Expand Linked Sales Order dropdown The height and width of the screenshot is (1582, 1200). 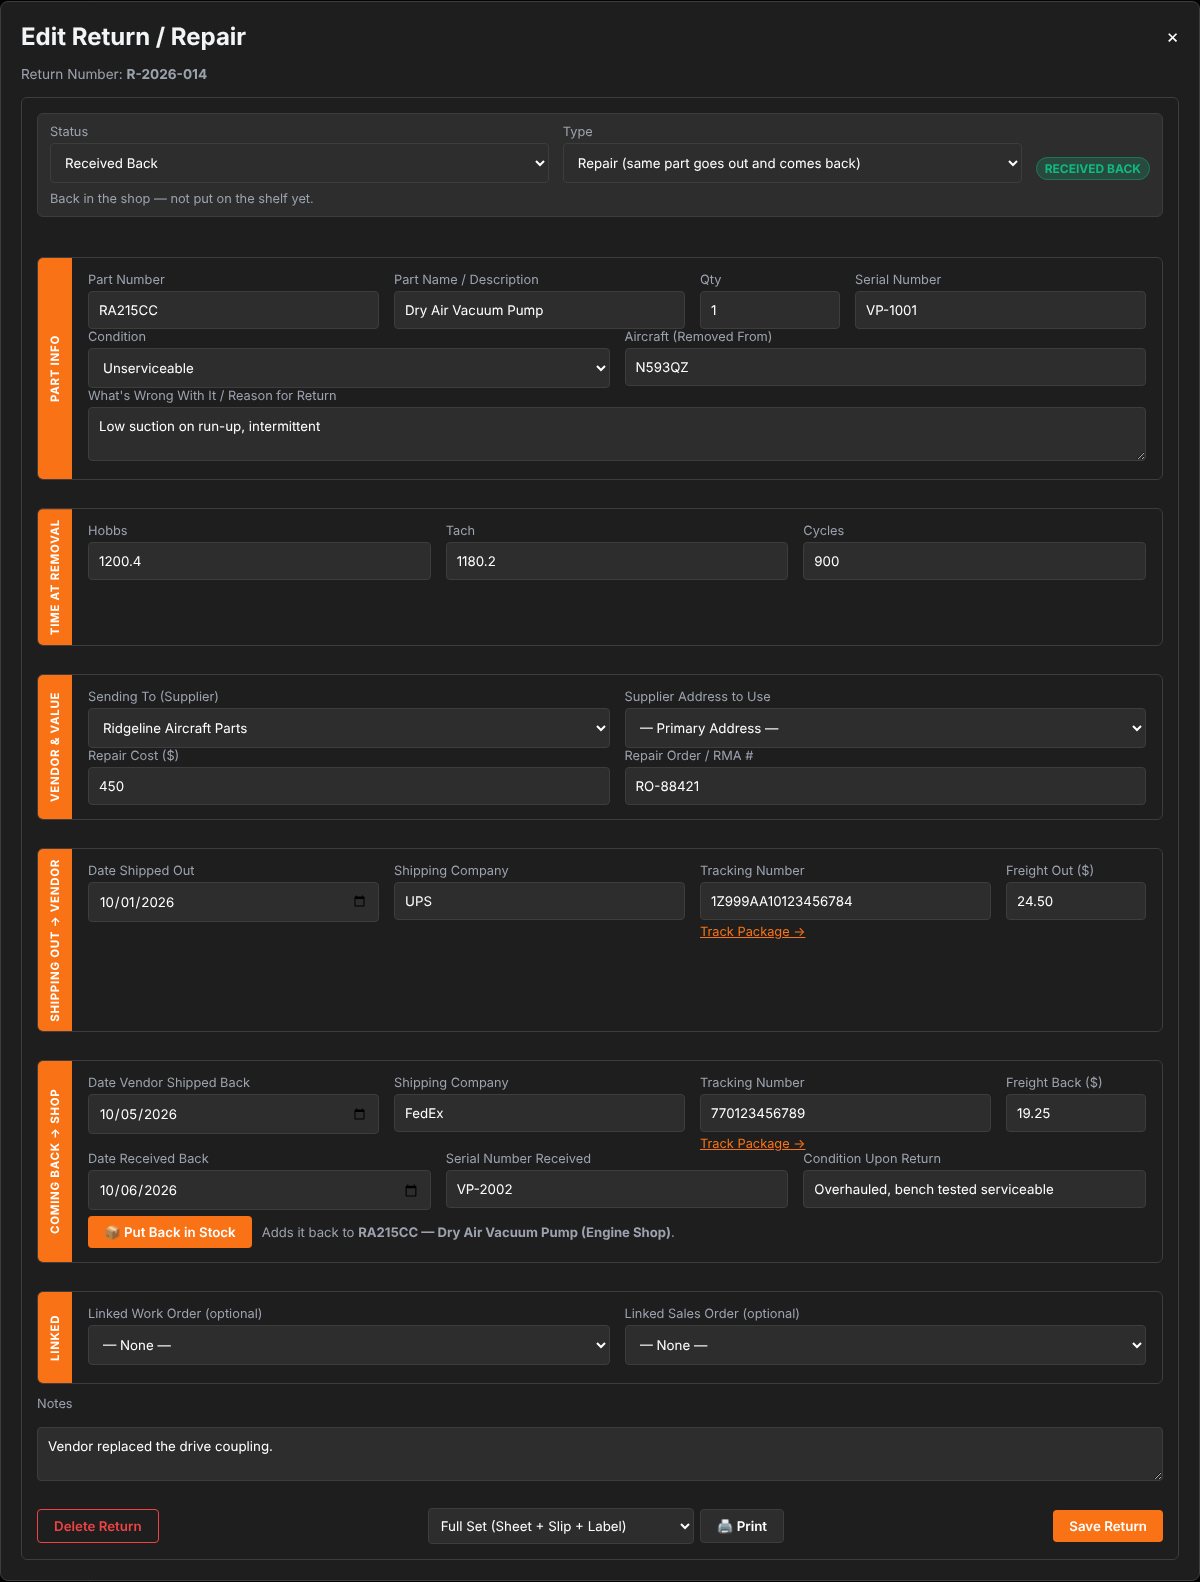pos(885,1345)
